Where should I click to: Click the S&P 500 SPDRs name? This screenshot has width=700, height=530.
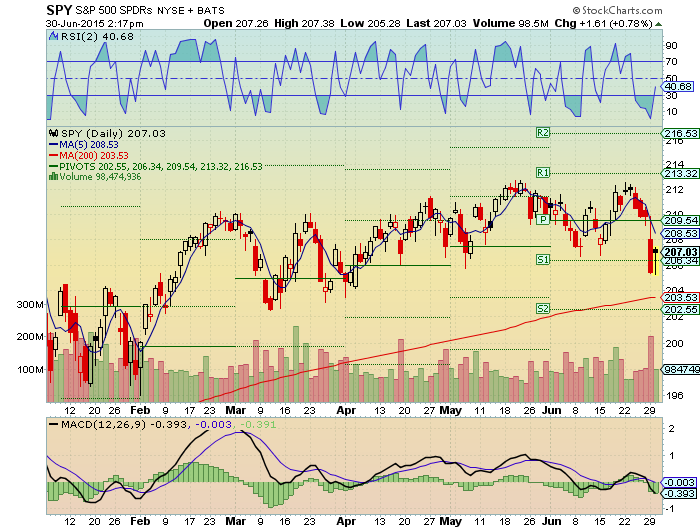(115, 10)
